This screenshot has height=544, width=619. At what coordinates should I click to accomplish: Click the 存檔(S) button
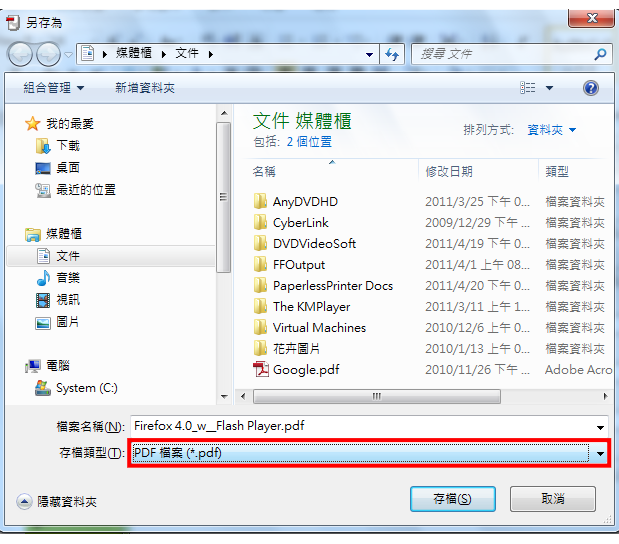(x=452, y=499)
